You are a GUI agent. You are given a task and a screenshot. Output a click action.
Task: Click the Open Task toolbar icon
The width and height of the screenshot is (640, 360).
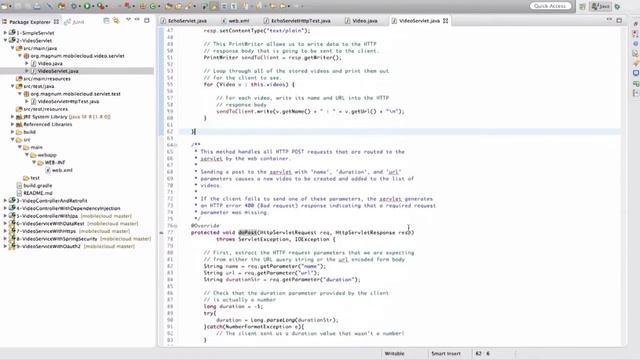178,6
